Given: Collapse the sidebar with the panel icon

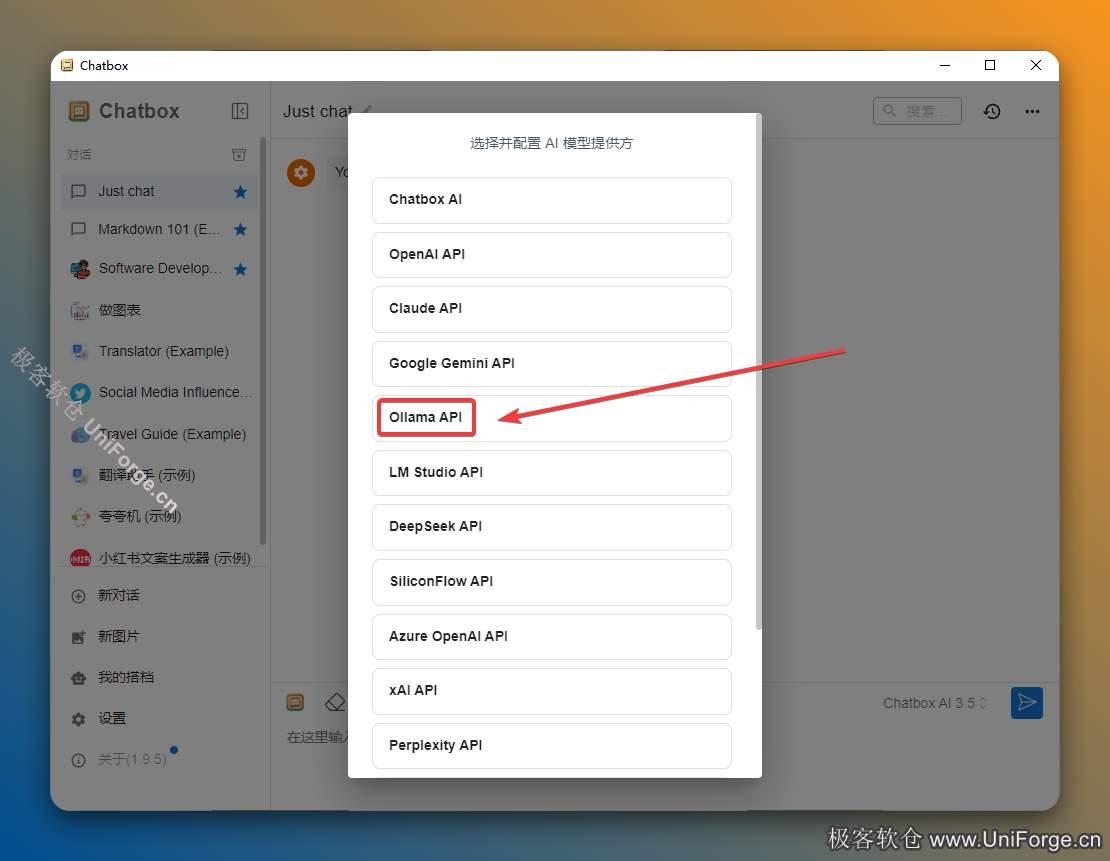Looking at the screenshot, I should pos(240,111).
